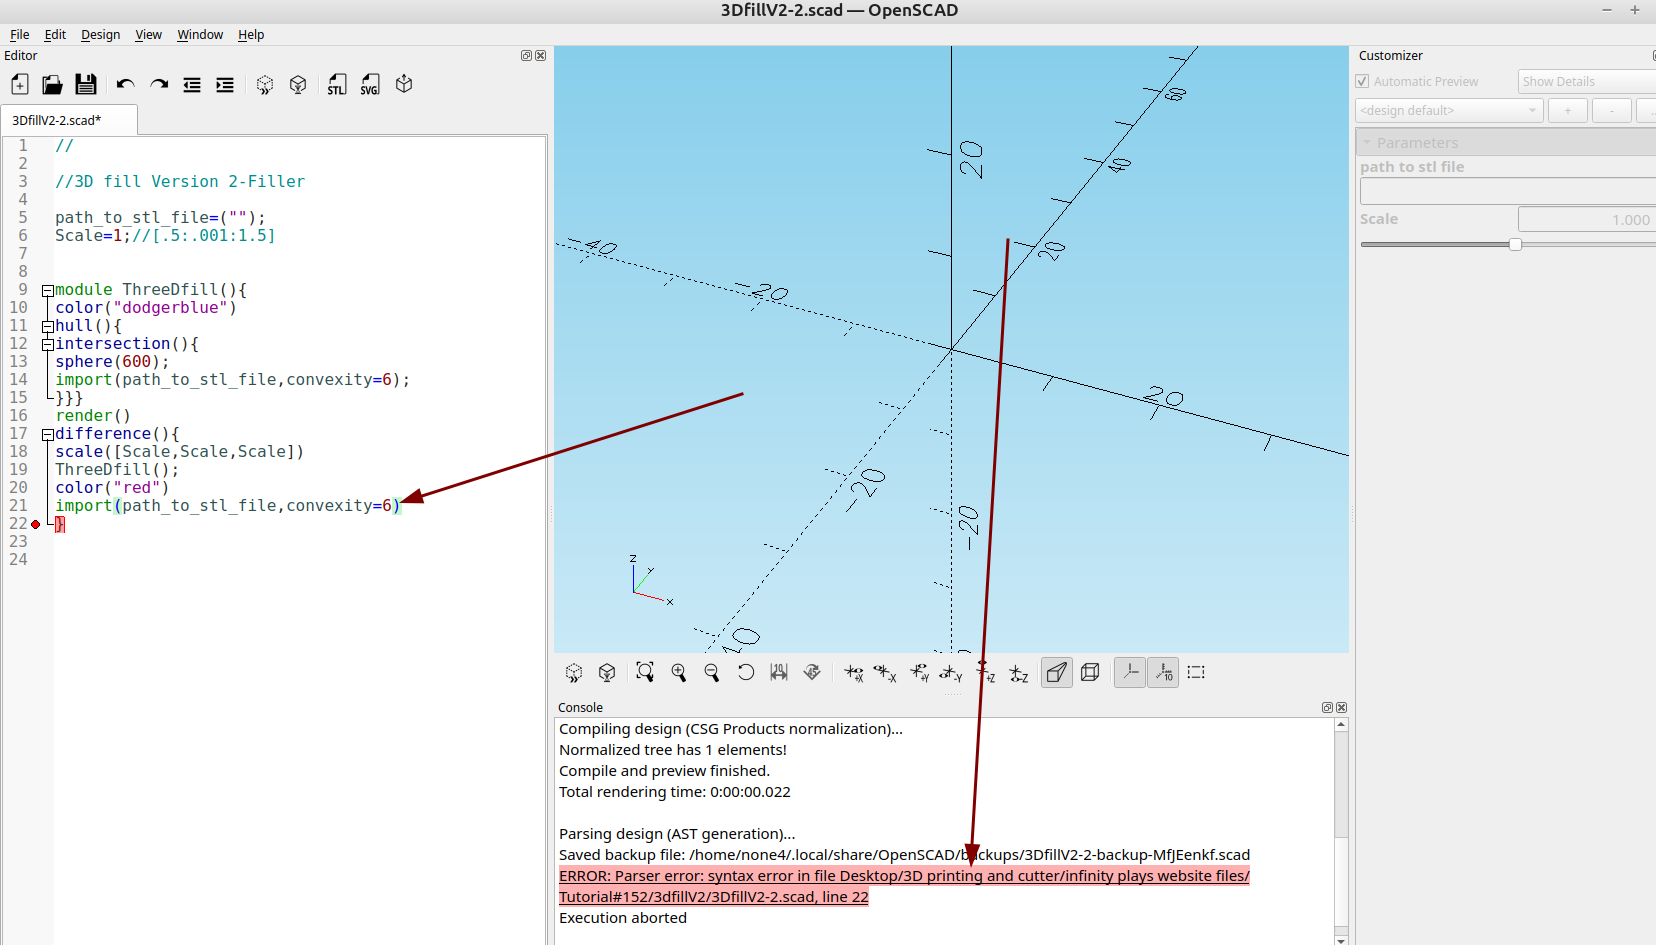Click the Export as STL icon

337,85
